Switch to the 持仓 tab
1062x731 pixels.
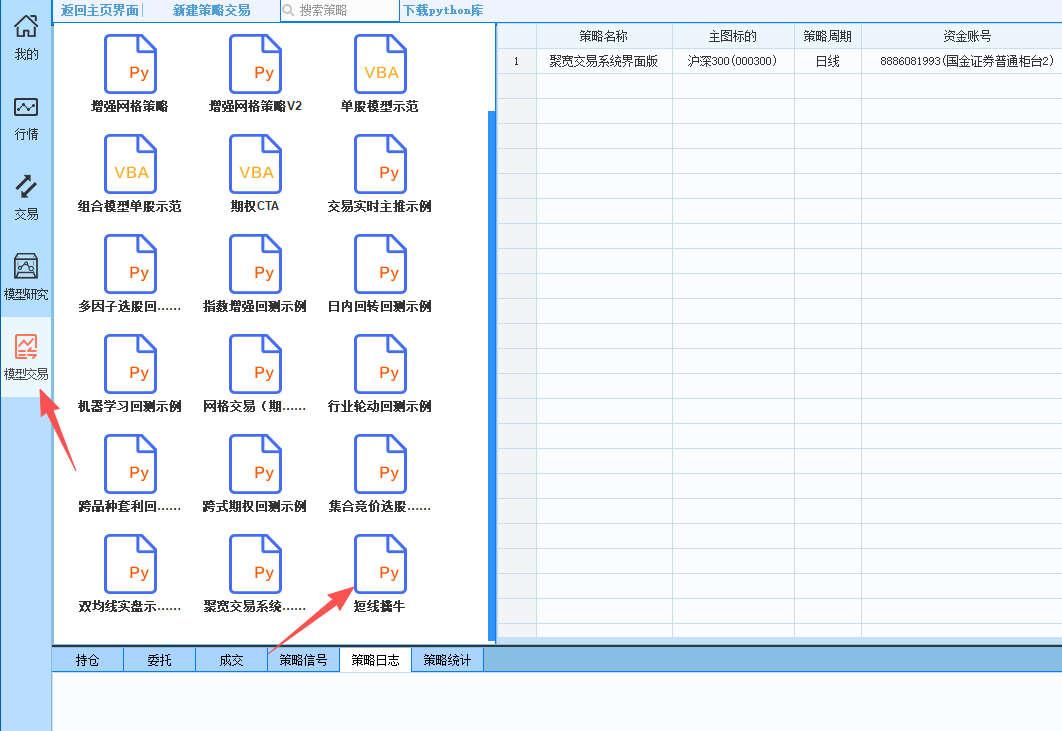[x=87, y=660]
